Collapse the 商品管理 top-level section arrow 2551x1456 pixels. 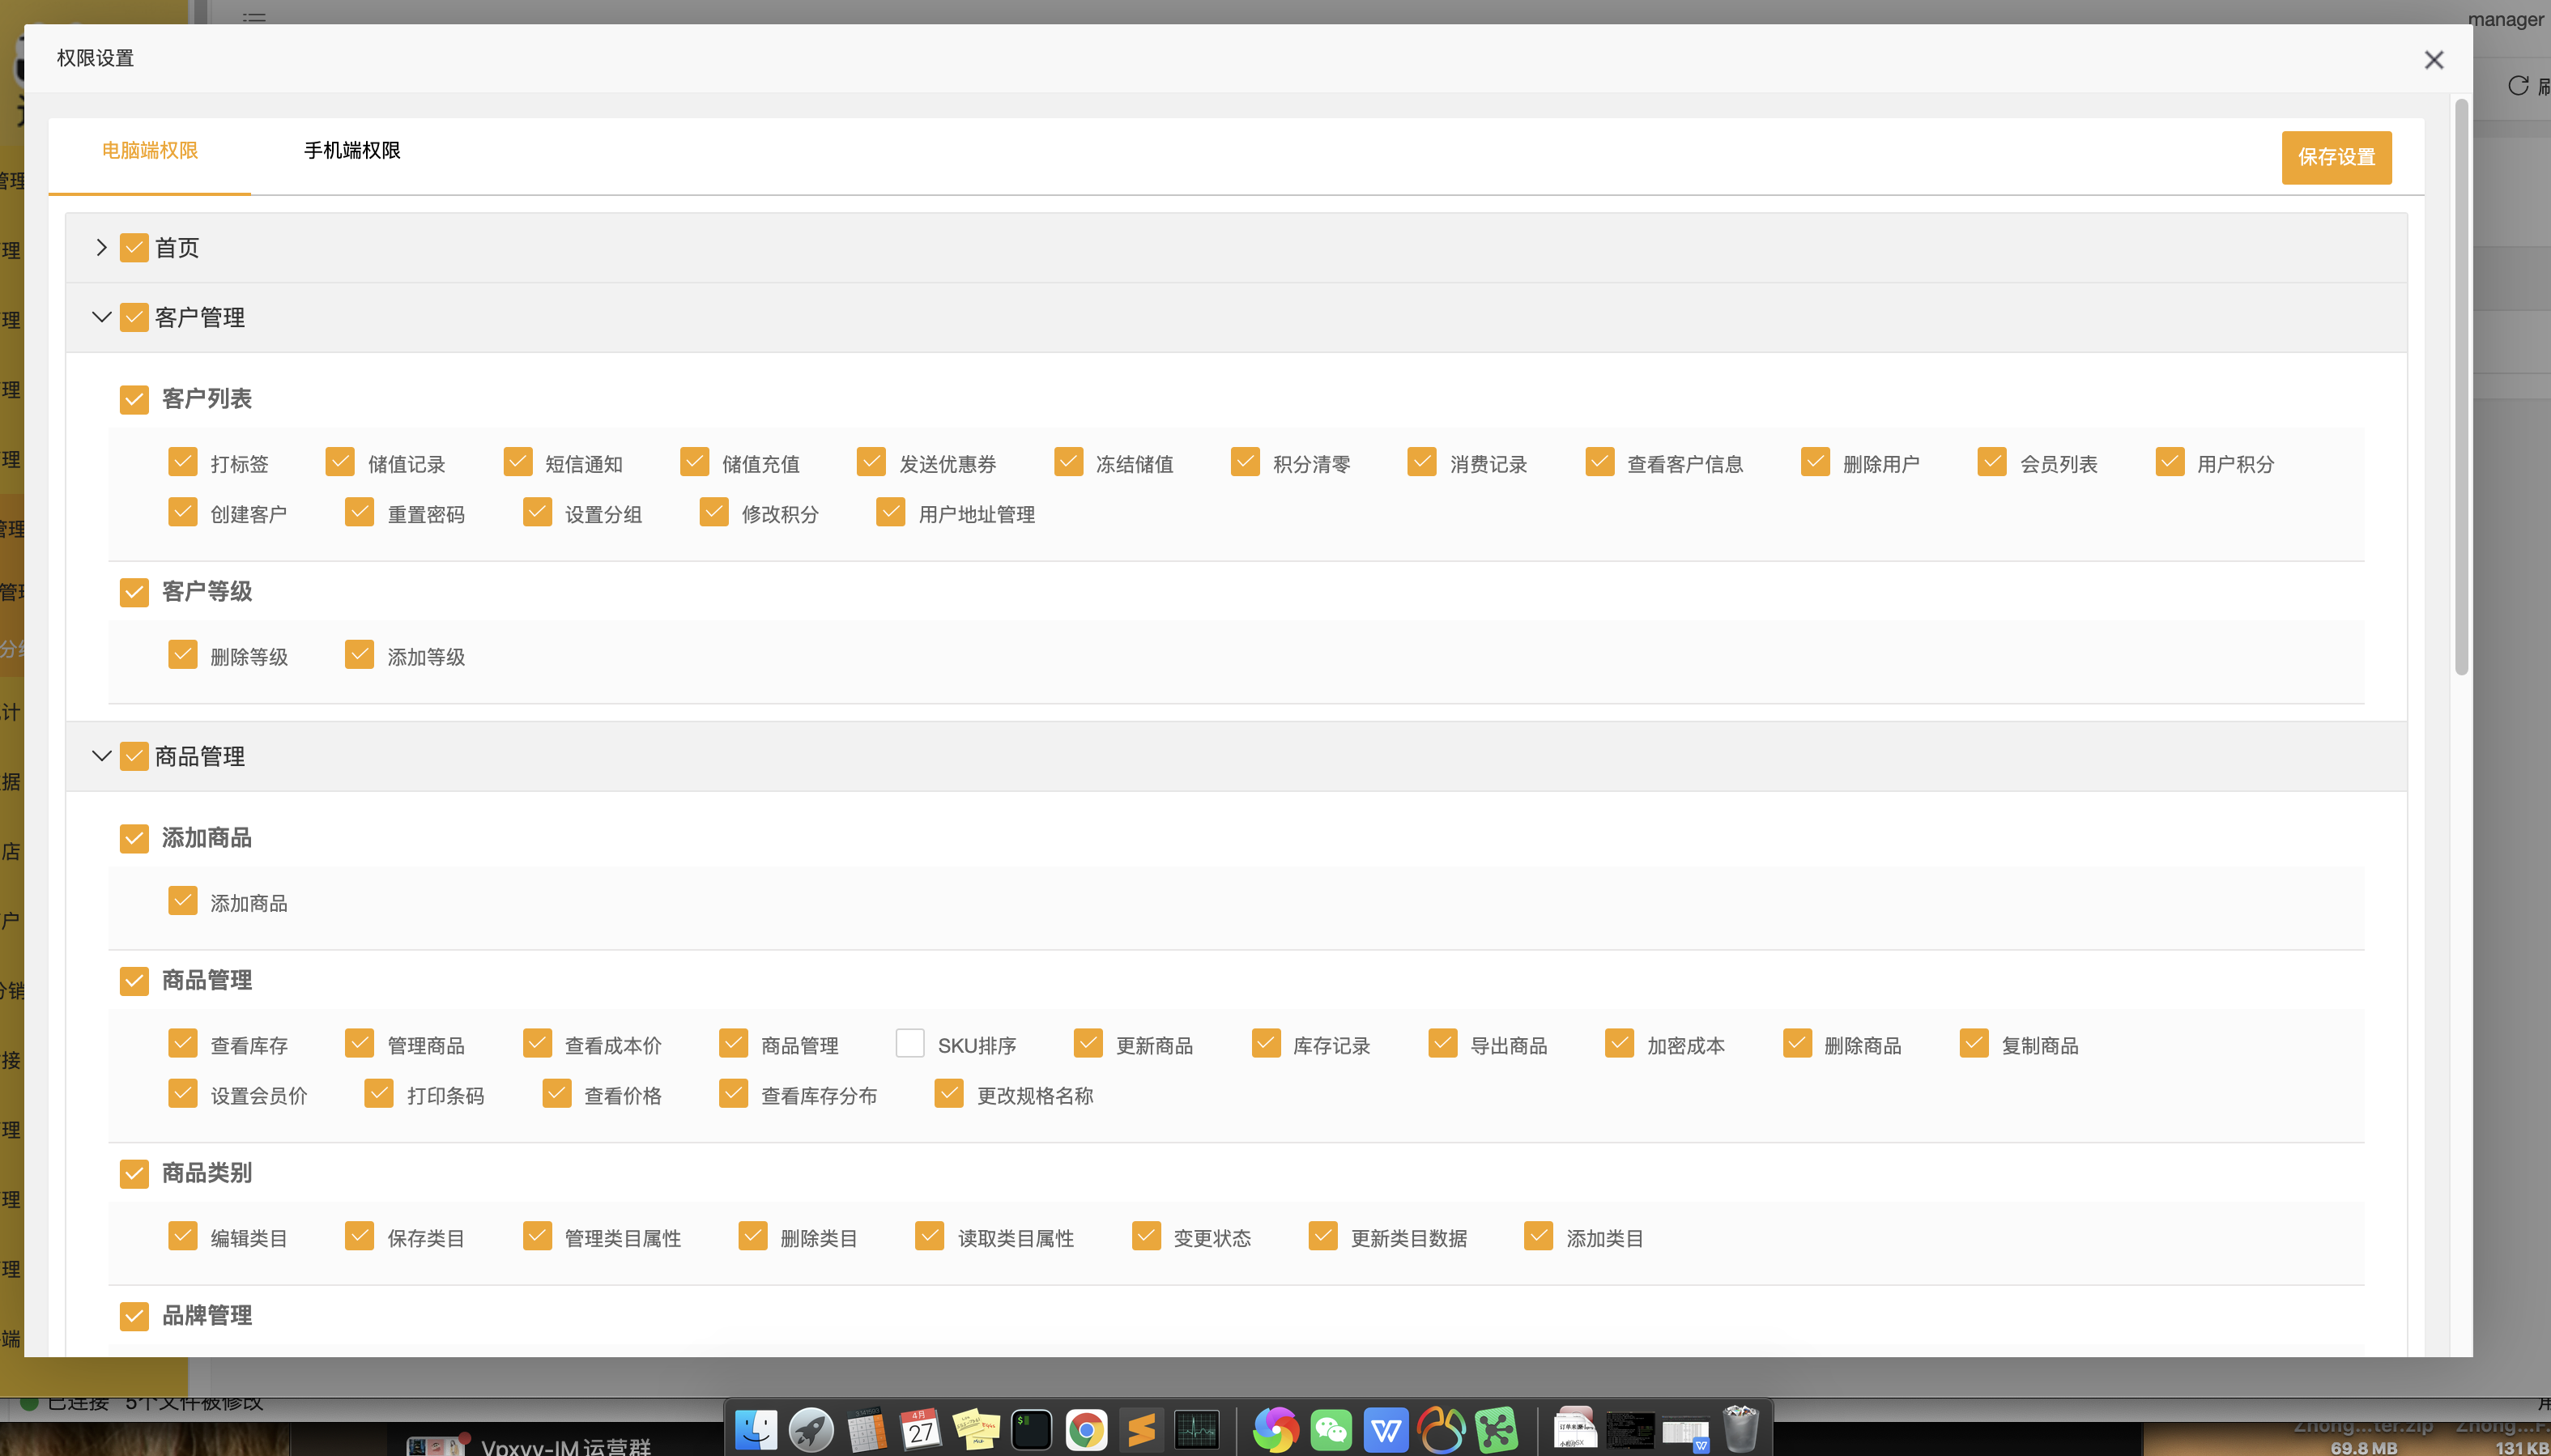pos(101,756)
